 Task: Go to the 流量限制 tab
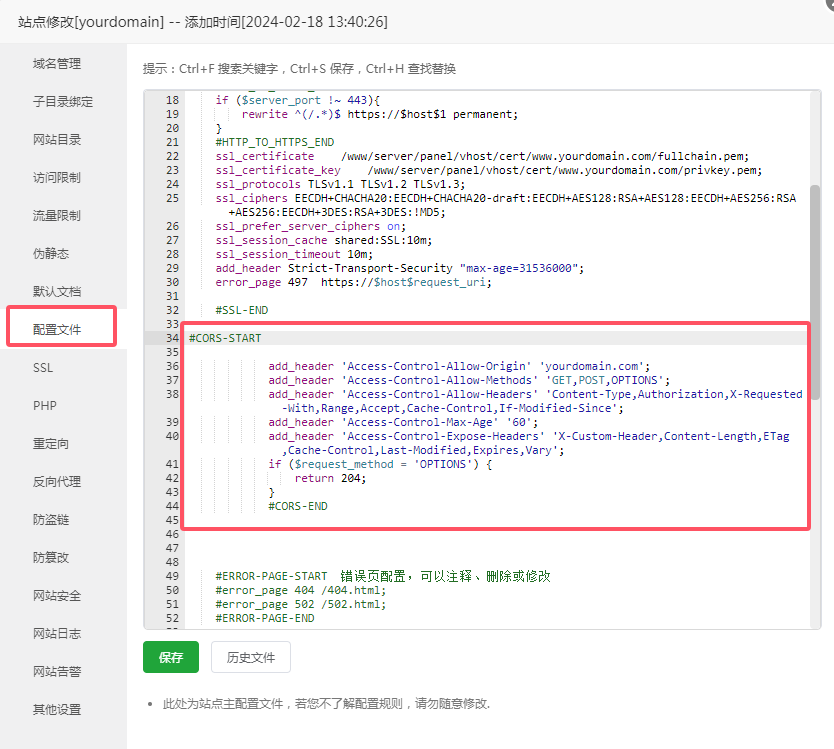click(57, 215)
